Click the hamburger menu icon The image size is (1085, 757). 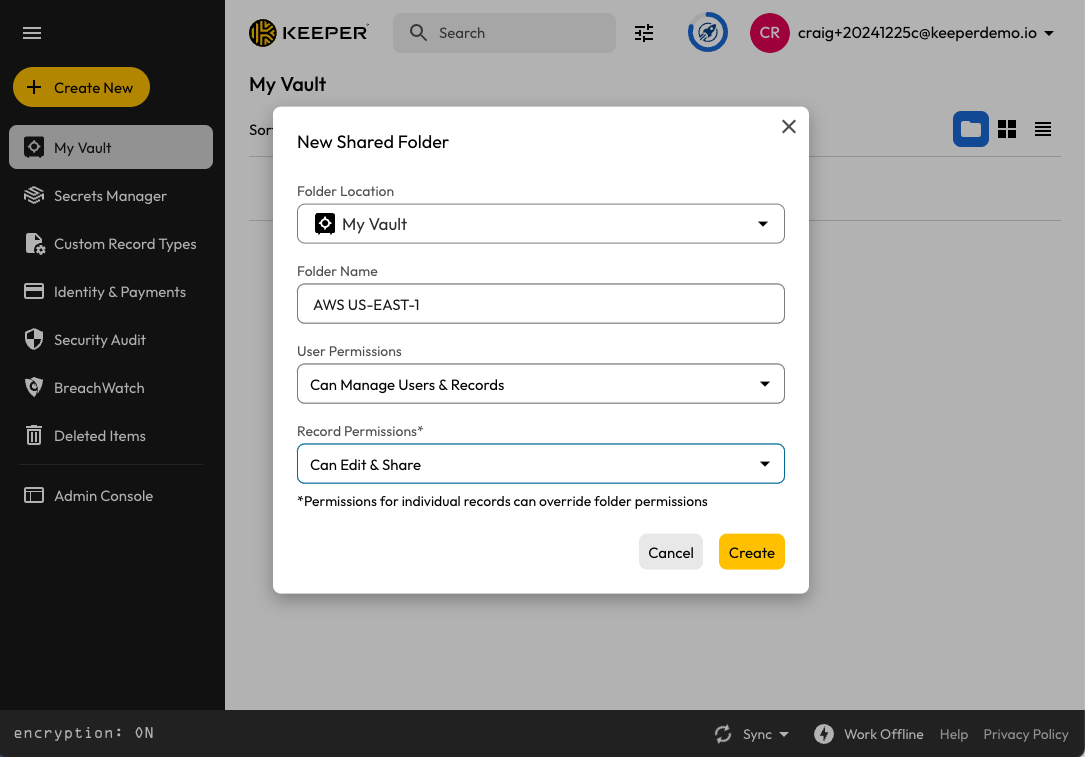[x=32, y=33]
